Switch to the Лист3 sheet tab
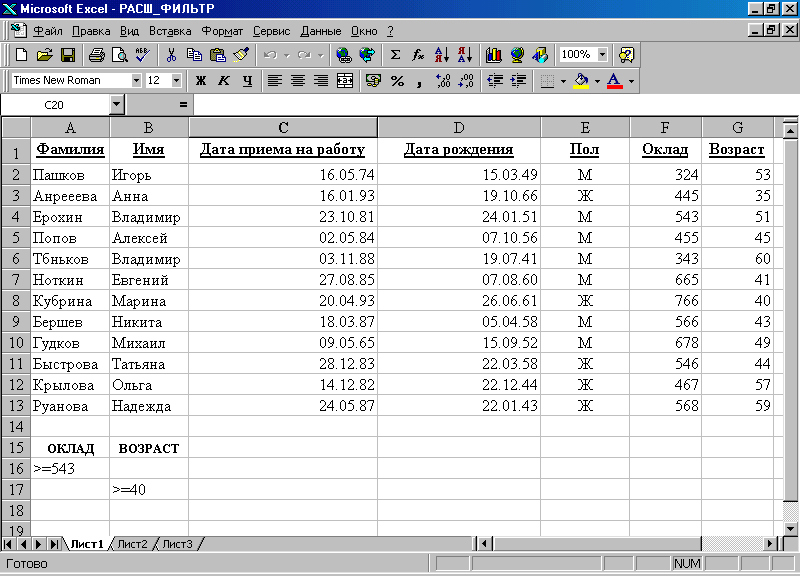800x576 pixels. pyautogui.click(x=177, y=544)
